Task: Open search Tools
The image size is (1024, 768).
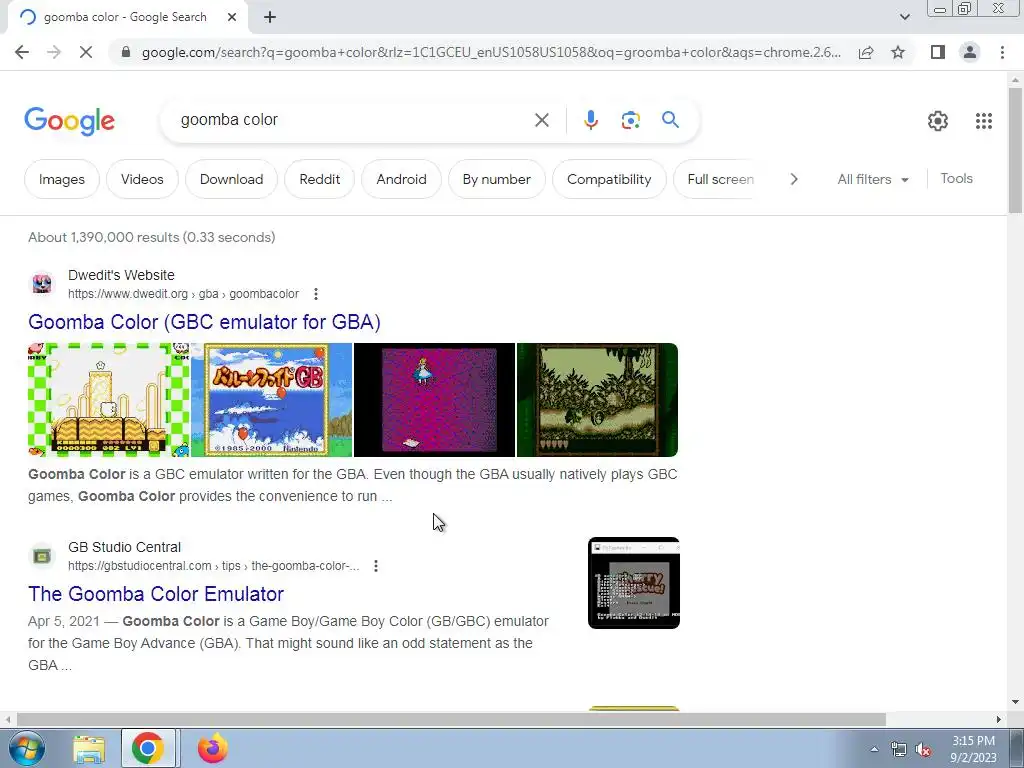Action: [956, 178]
